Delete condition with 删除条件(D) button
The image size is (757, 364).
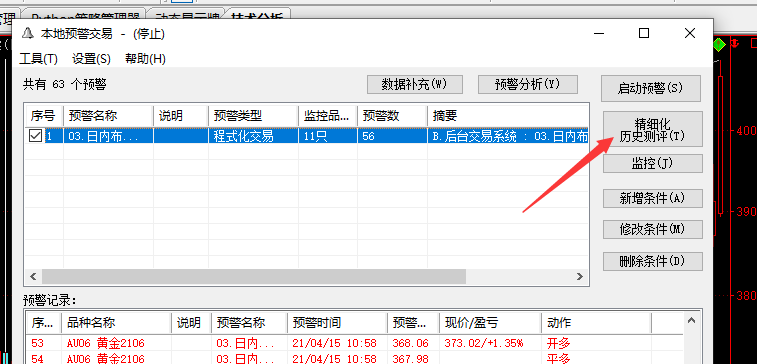(x=653, y=261)
